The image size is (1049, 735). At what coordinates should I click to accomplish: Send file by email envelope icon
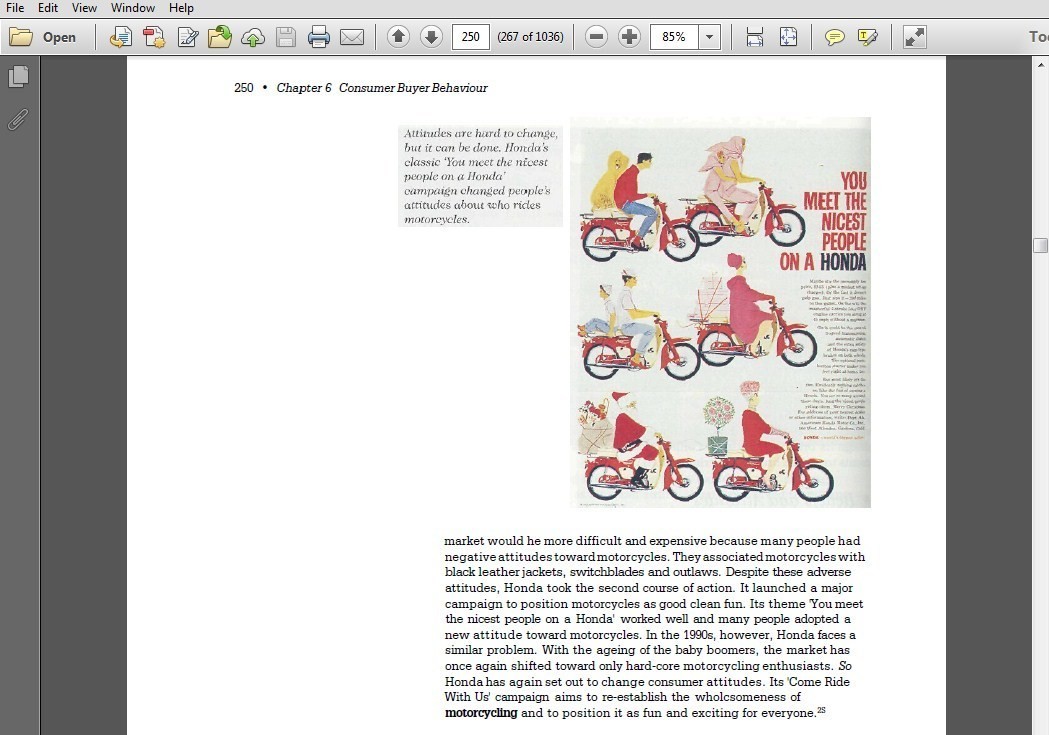352,37
